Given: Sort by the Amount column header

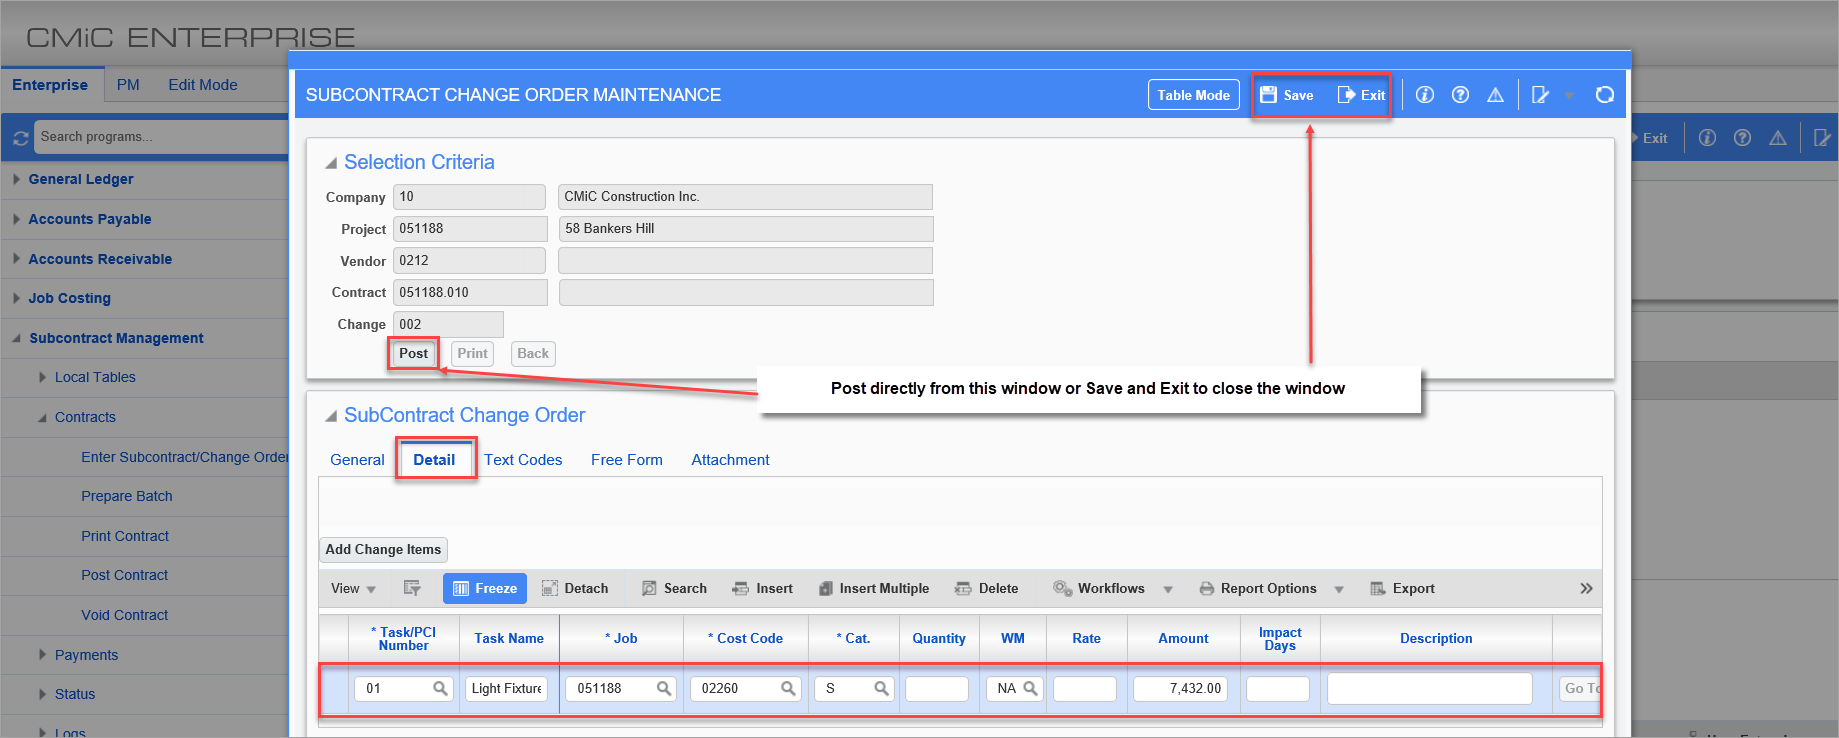Looking at the screenshot, I should pyautogui.click(x=1183, y=638).
